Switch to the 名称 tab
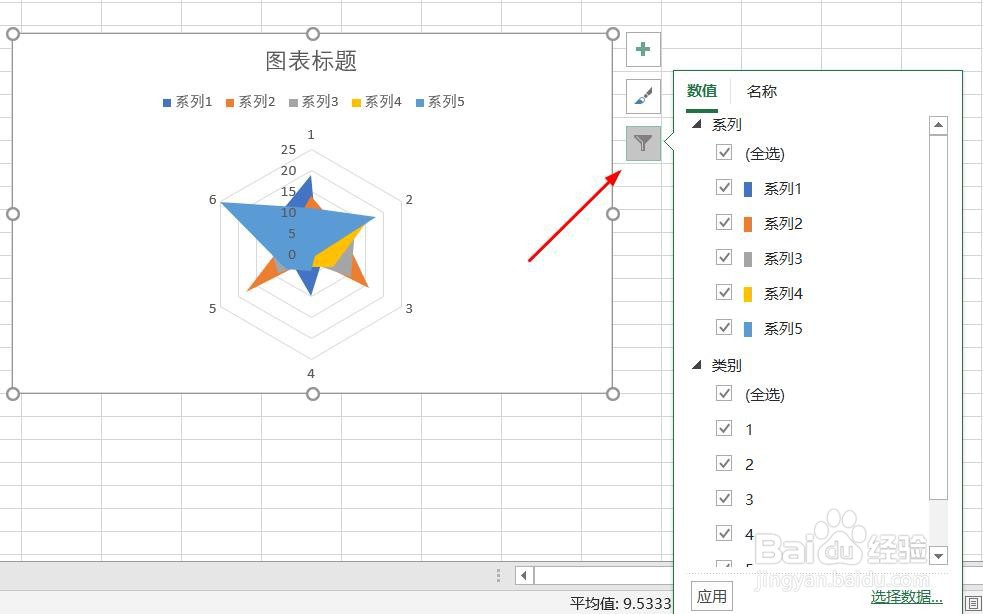The height and width of the screenshot is (614, 983). (x=762, y=92)
